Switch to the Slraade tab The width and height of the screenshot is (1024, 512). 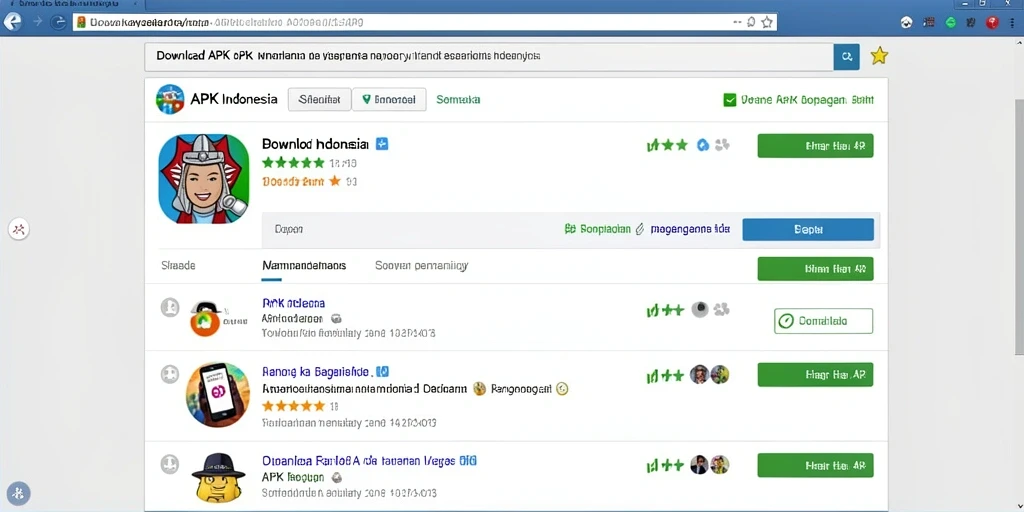coord(178,266)
